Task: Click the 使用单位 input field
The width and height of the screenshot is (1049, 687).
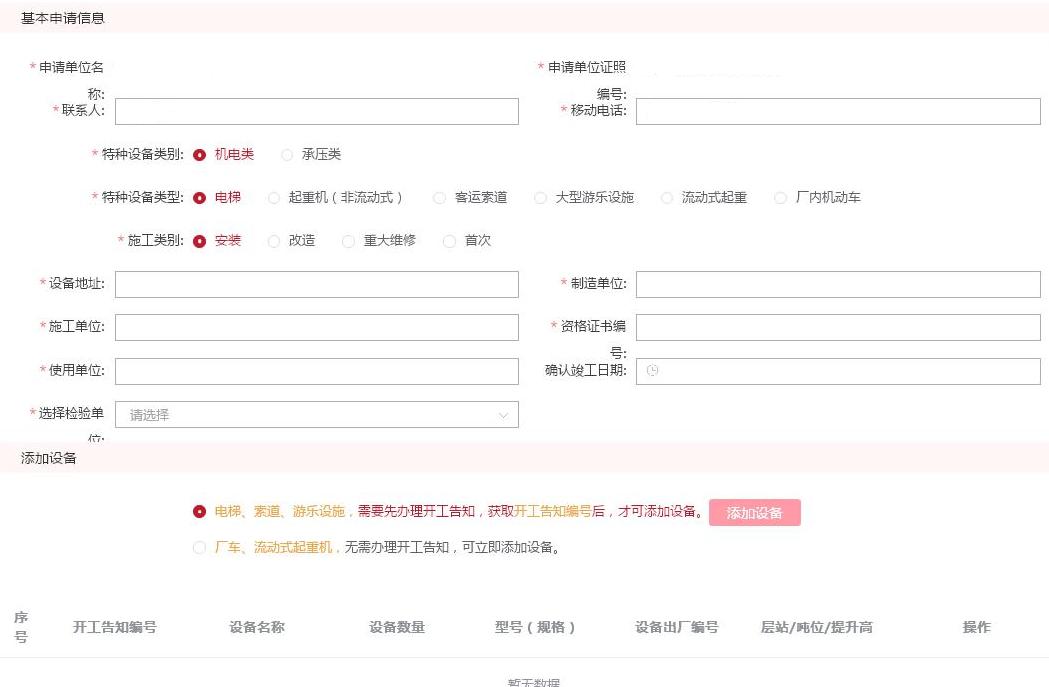Action: tap(317, 371)
